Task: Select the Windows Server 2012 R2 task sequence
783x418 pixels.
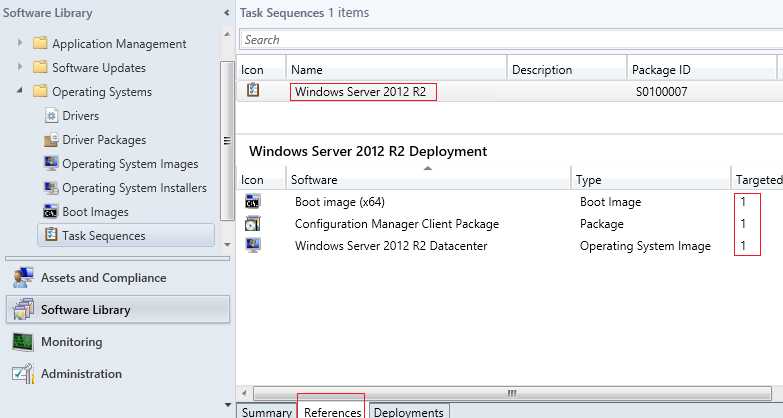Action: 361,91
